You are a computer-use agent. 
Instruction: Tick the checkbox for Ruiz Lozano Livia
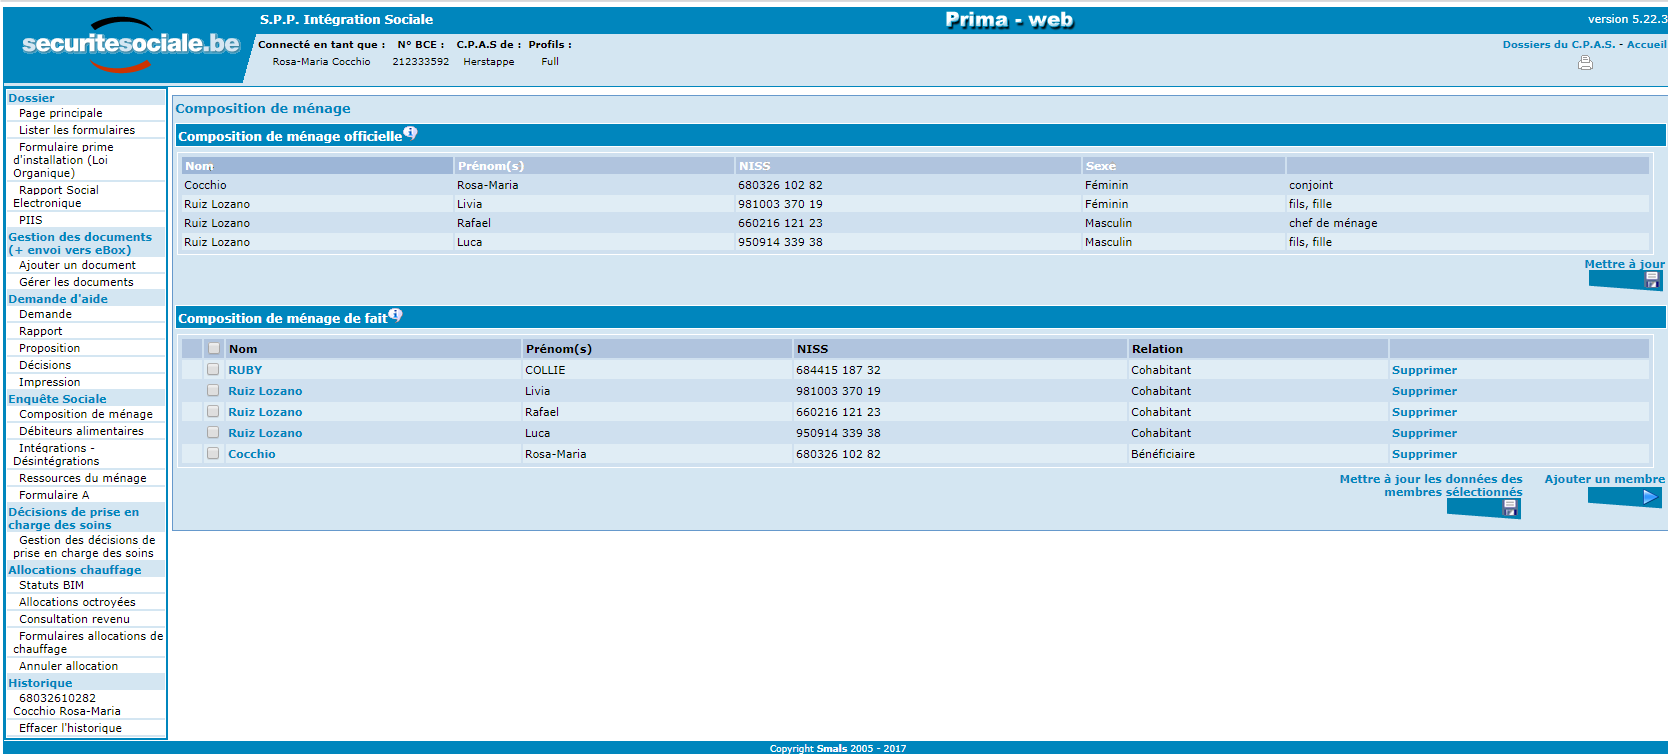213,390
